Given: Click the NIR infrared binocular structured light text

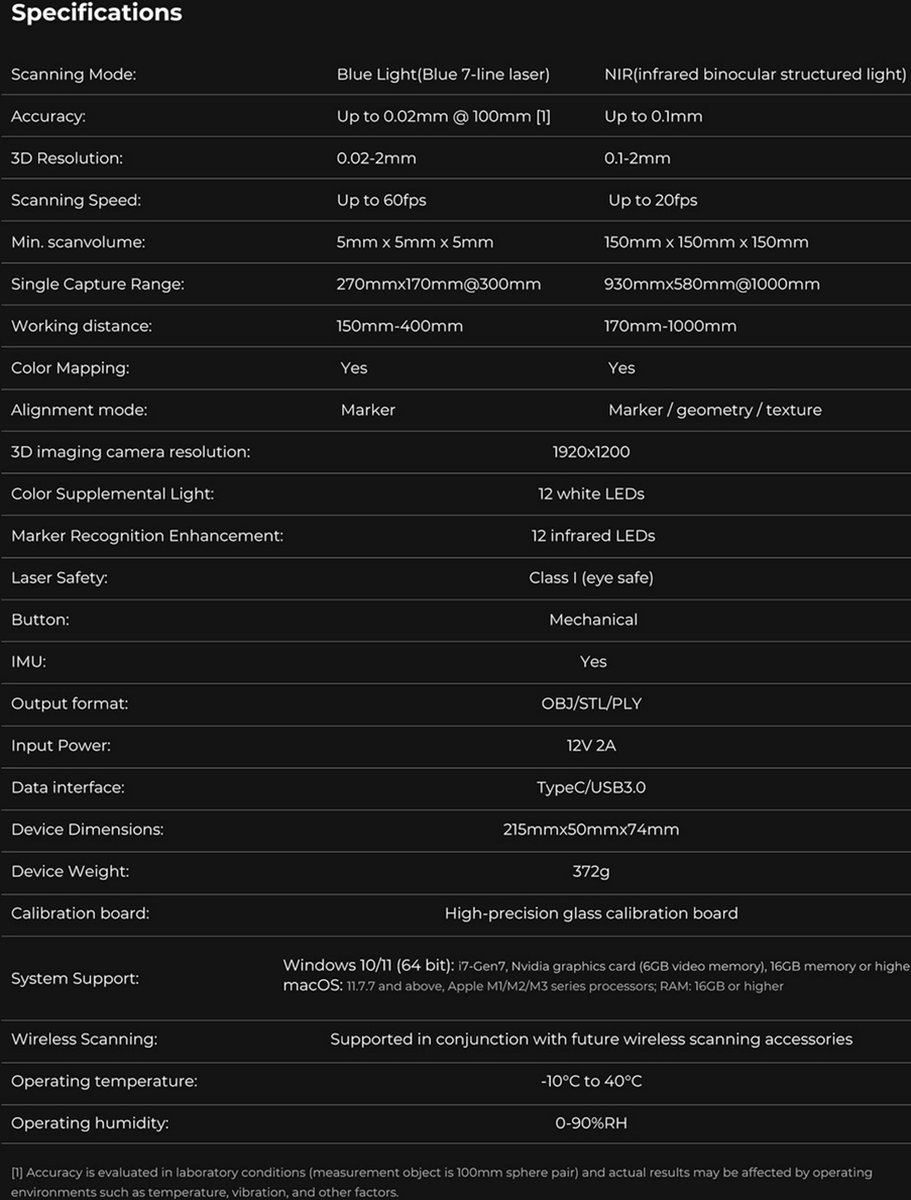Looking at the screenshot, I should 755,75.
